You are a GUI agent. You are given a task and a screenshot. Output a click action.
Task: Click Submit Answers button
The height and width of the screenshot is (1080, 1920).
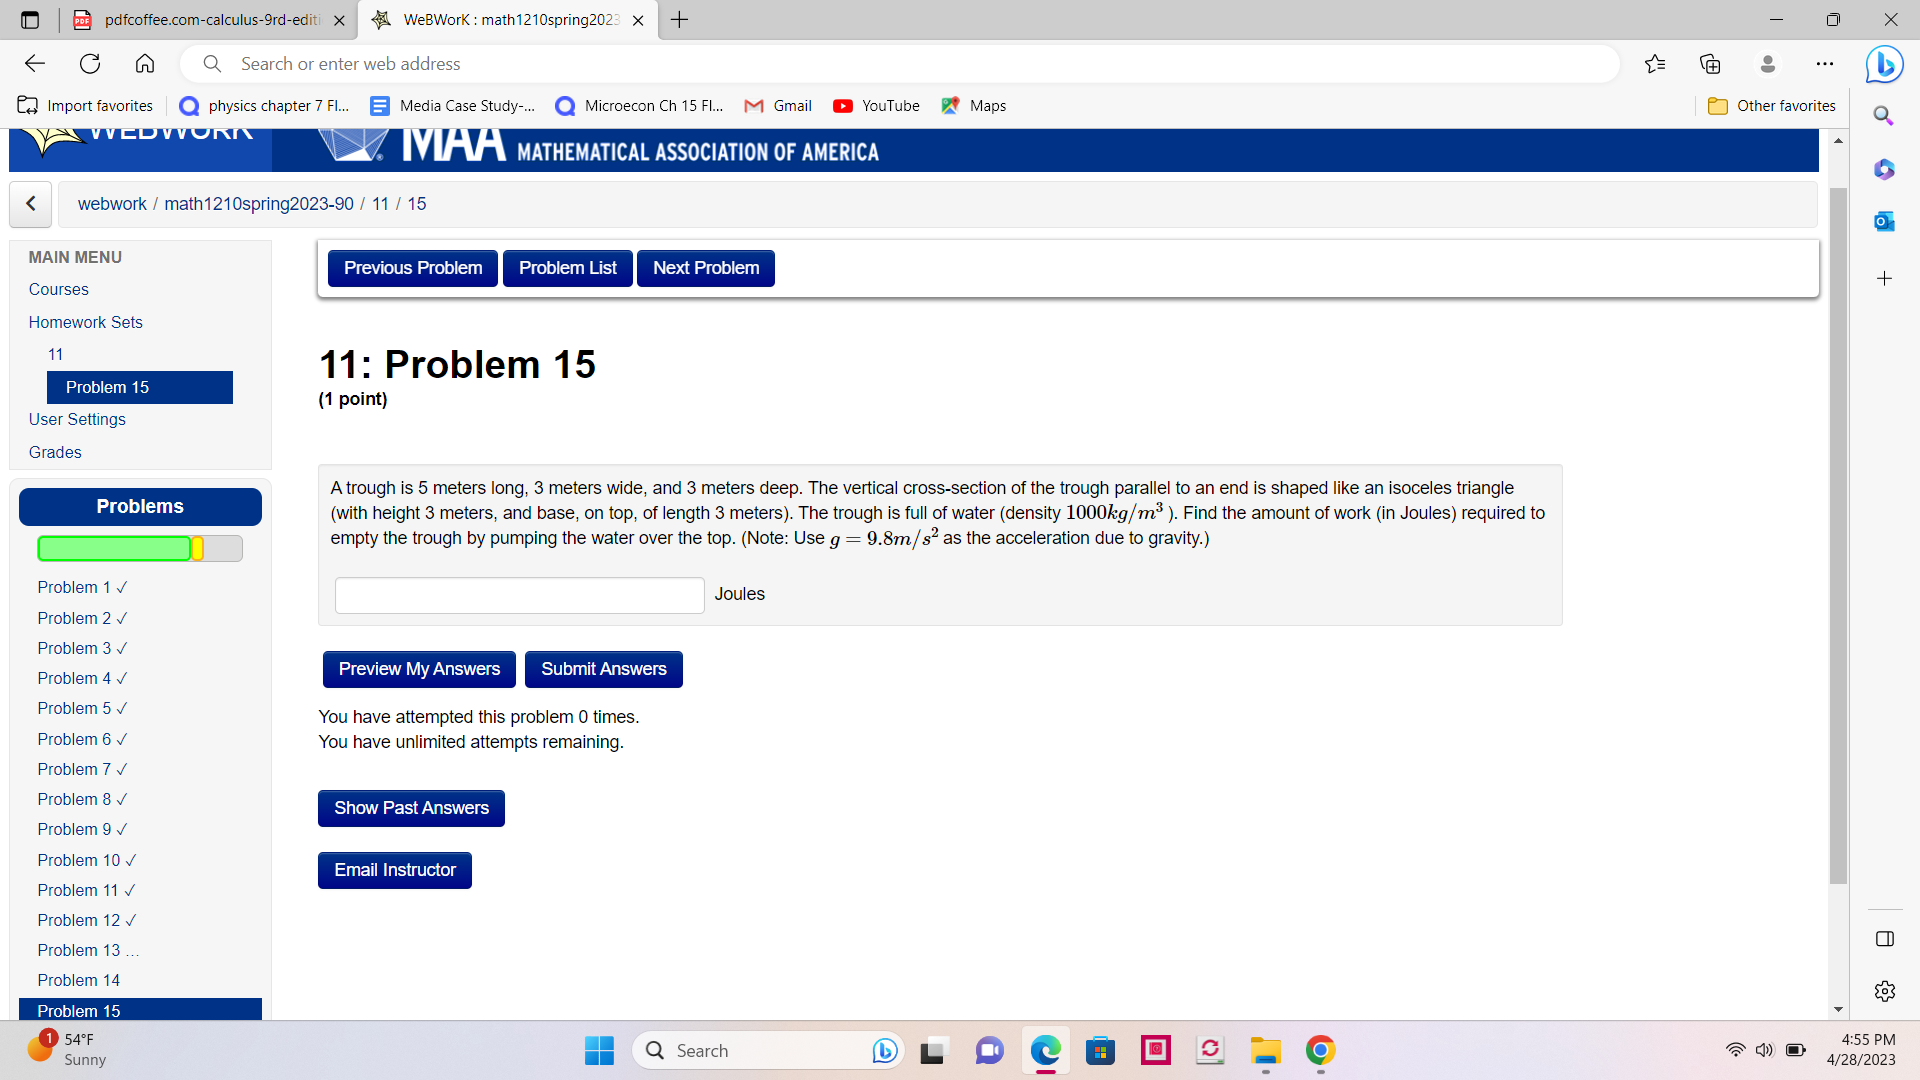603,669
